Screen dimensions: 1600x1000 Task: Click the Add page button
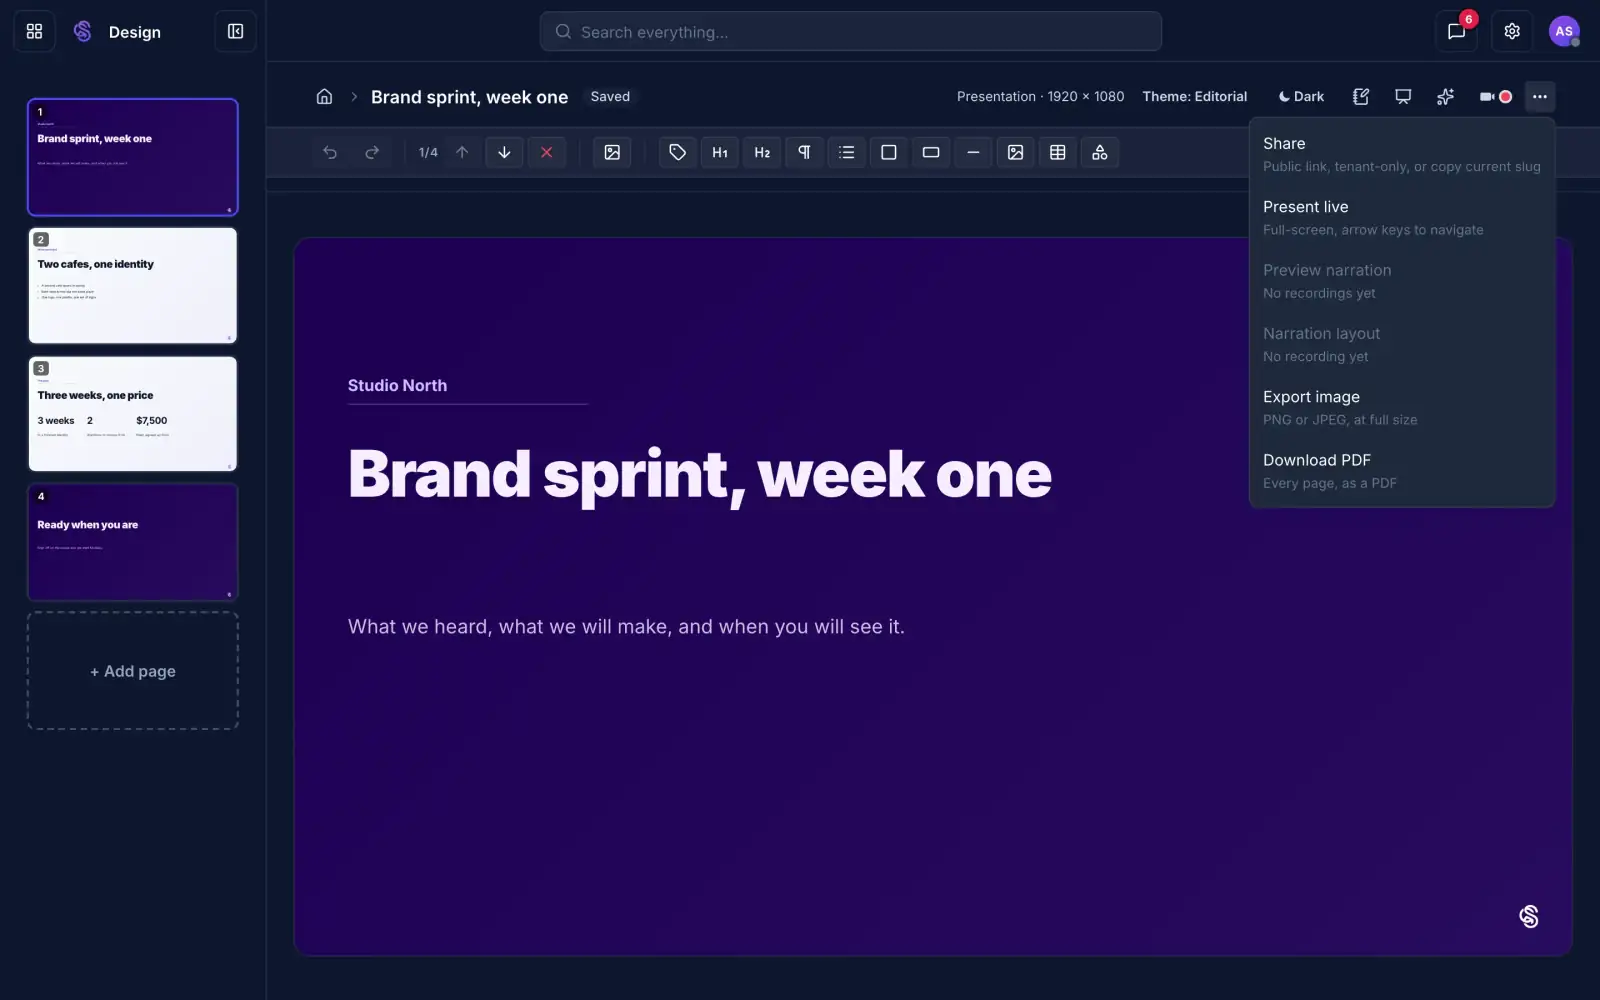(x=133, y=671)
